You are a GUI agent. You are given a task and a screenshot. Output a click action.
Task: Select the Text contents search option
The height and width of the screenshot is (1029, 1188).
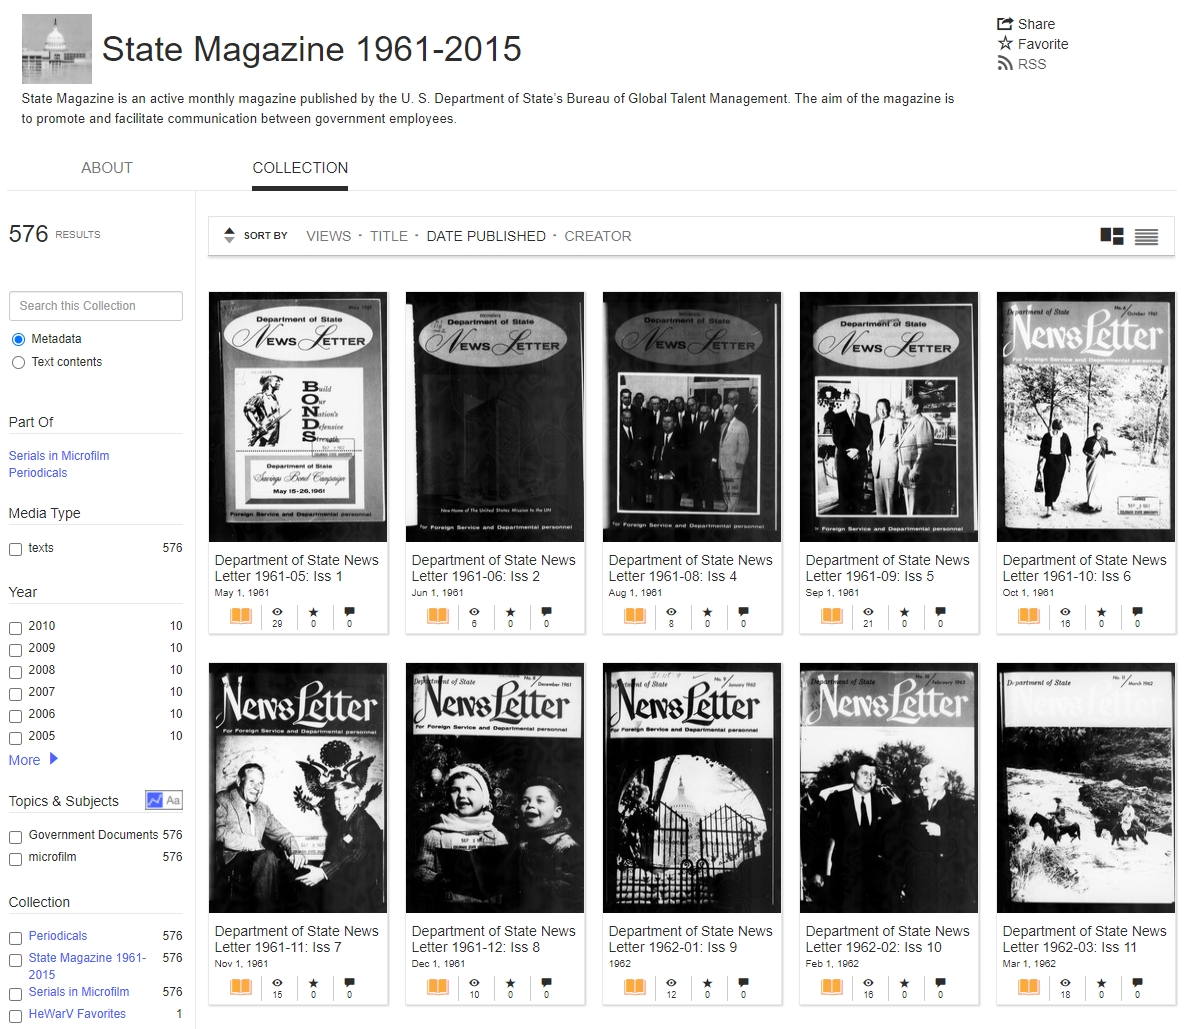pos(18,362)
